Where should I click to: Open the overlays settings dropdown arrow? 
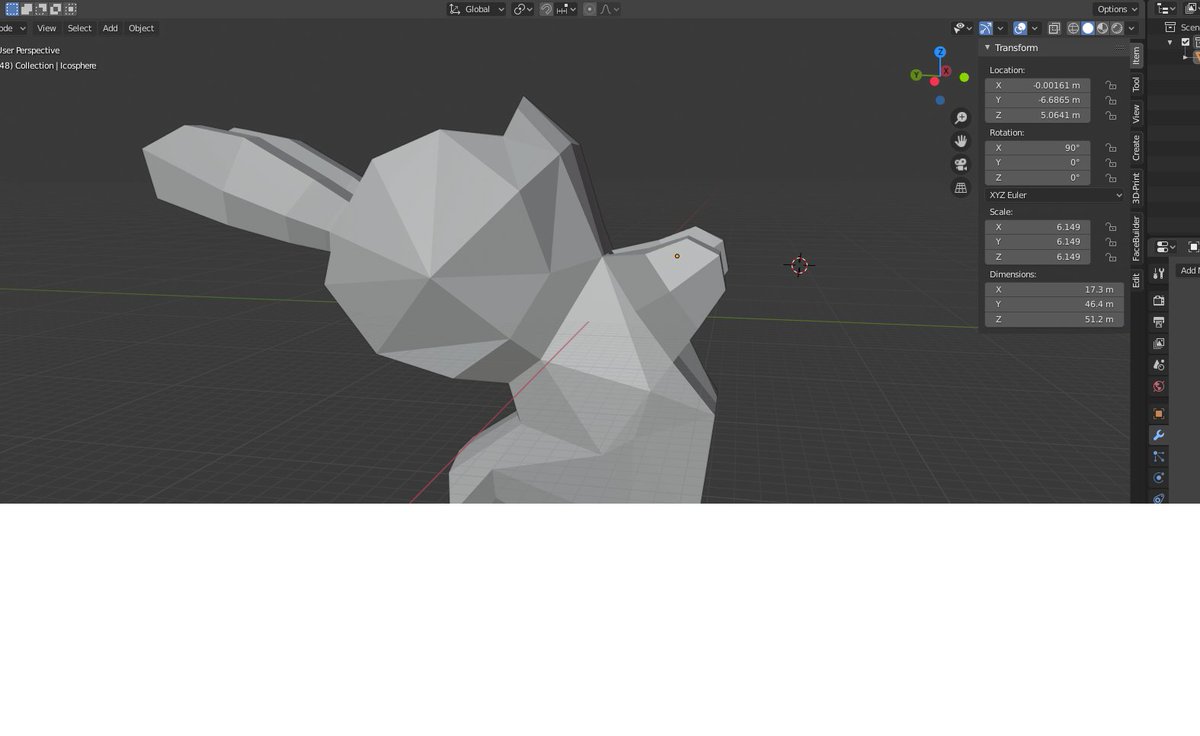pyautogui.click(x=1035, y=28)
